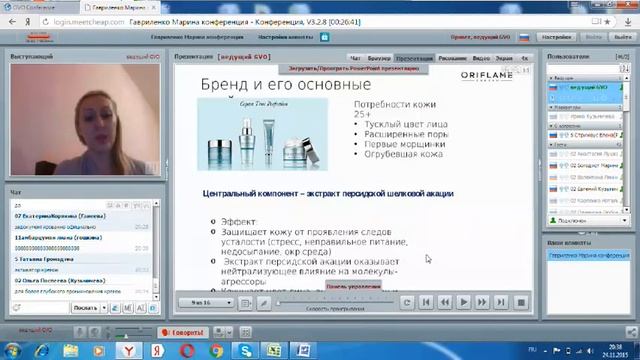Image resolution: width=640 pixels, height=360 pixels.
Task: Open the Windows Start menu
Action: (x=12, y=351)
